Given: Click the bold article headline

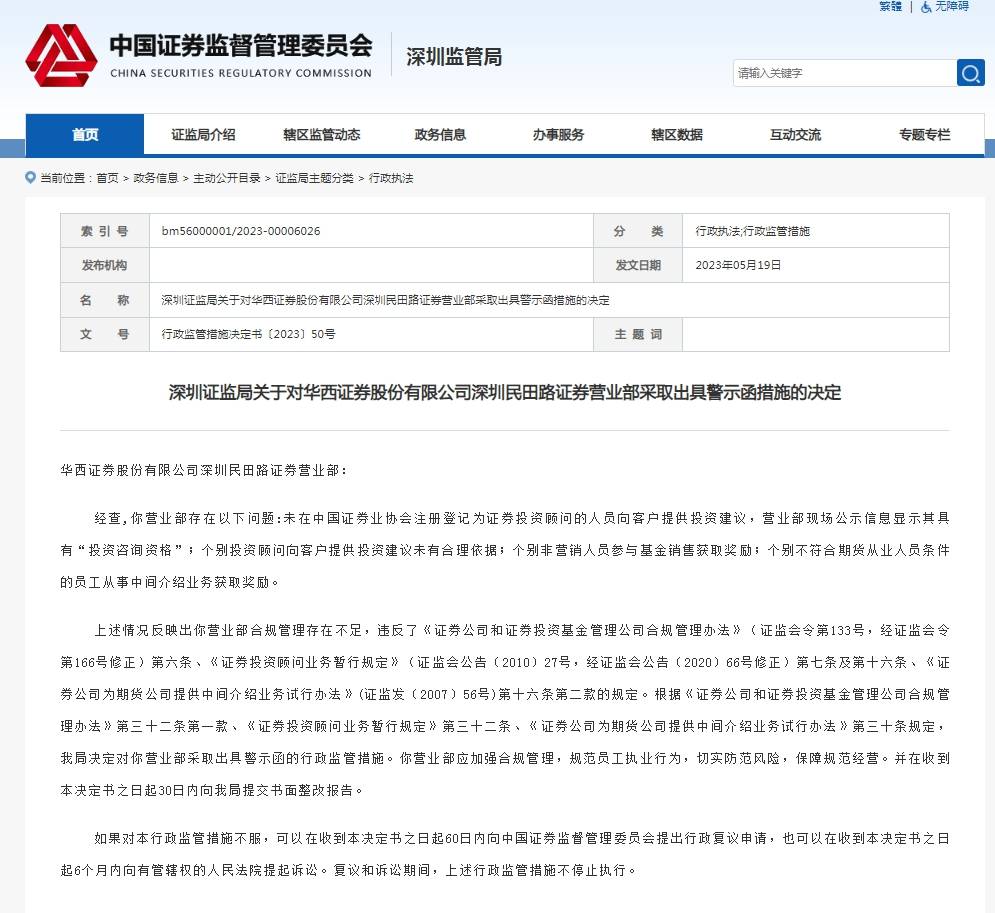Looking at the screenshot, I should pyautogui.click(x=504, y=393).
